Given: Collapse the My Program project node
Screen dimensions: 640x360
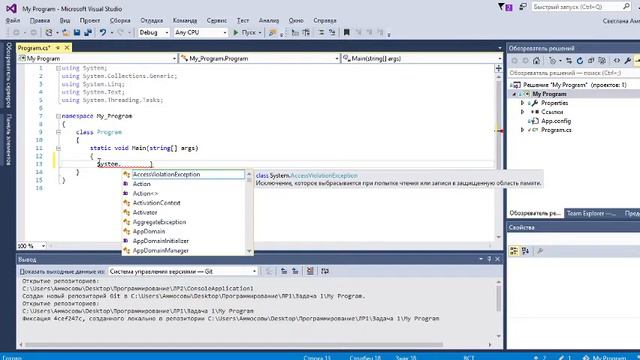Looking at the screenshot, I should click(514, 94).
